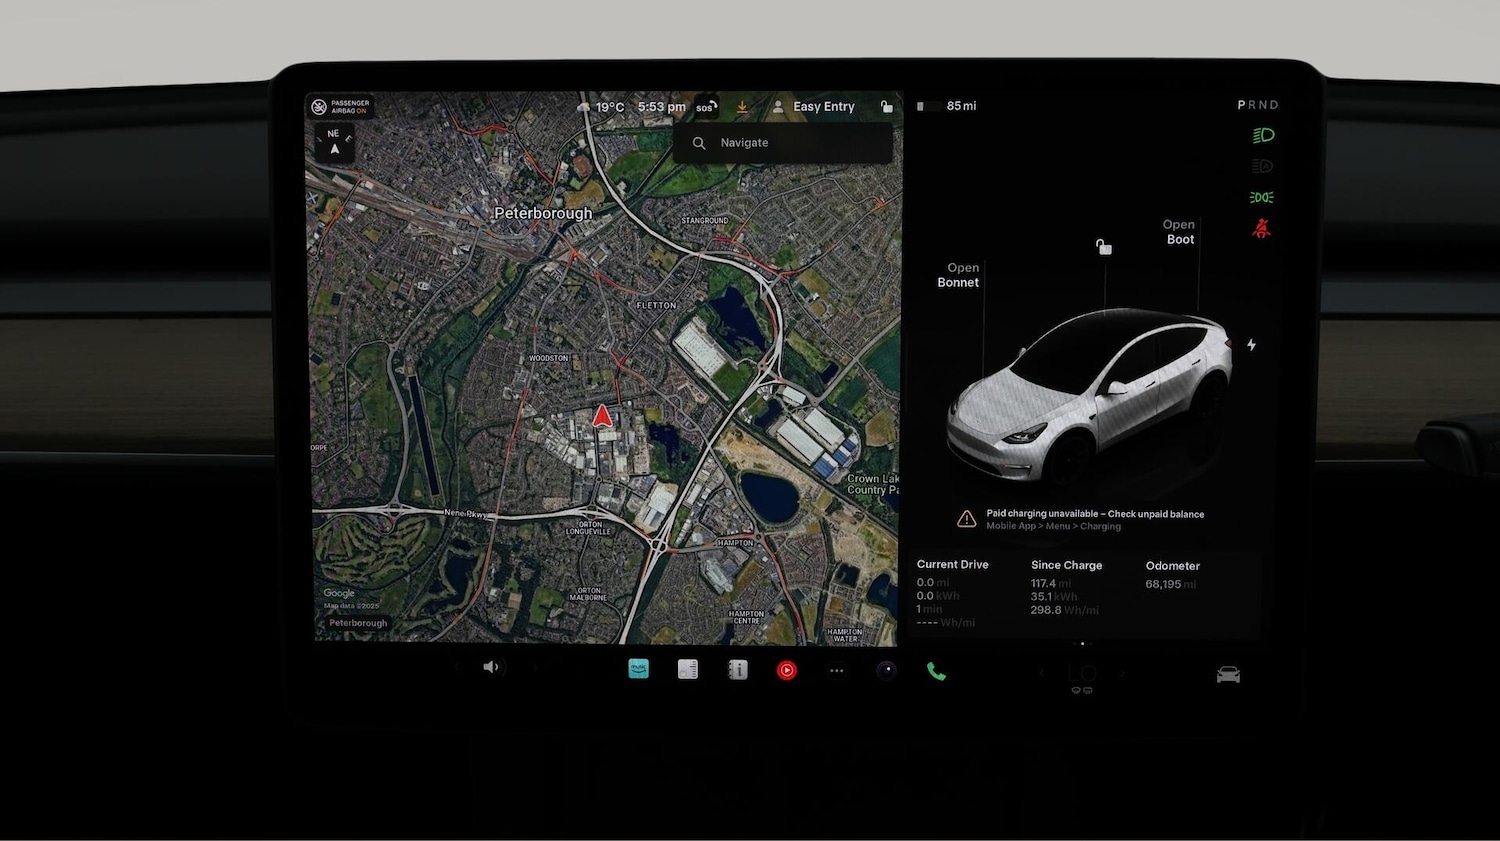1500x841 pixels.
Task: Open the dashcam camera icon
Action: pyautogui.click(x=886, y=671)
